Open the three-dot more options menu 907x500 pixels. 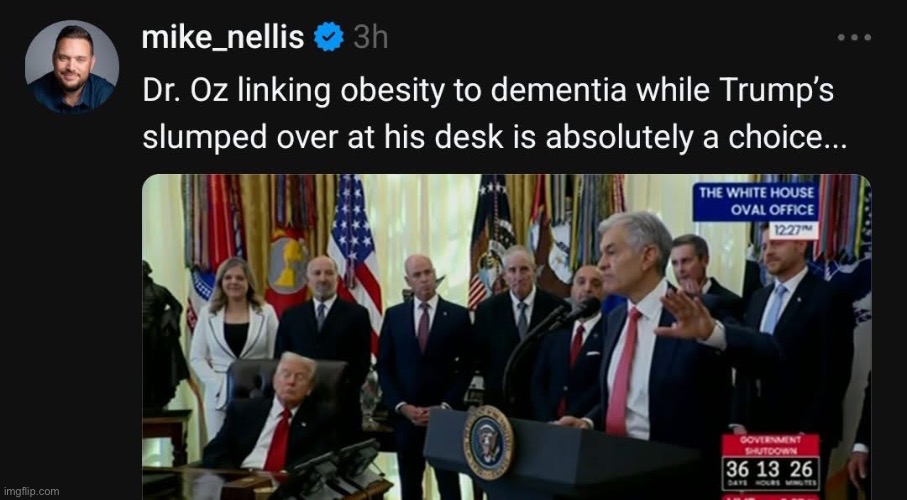pos(854,38)
